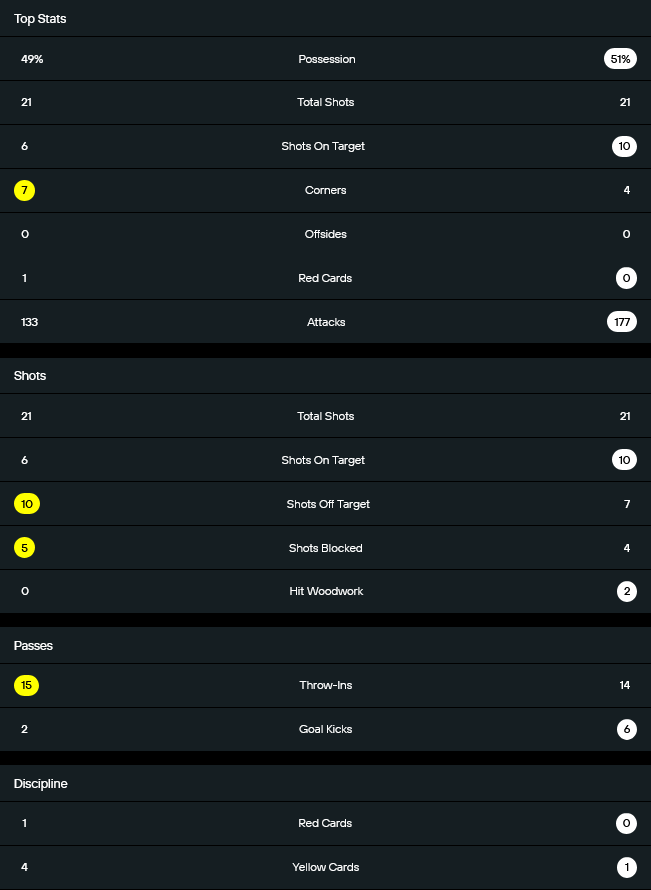Select the Discipline section header
This screenshot has height=890, width=651.
(40, 784)
